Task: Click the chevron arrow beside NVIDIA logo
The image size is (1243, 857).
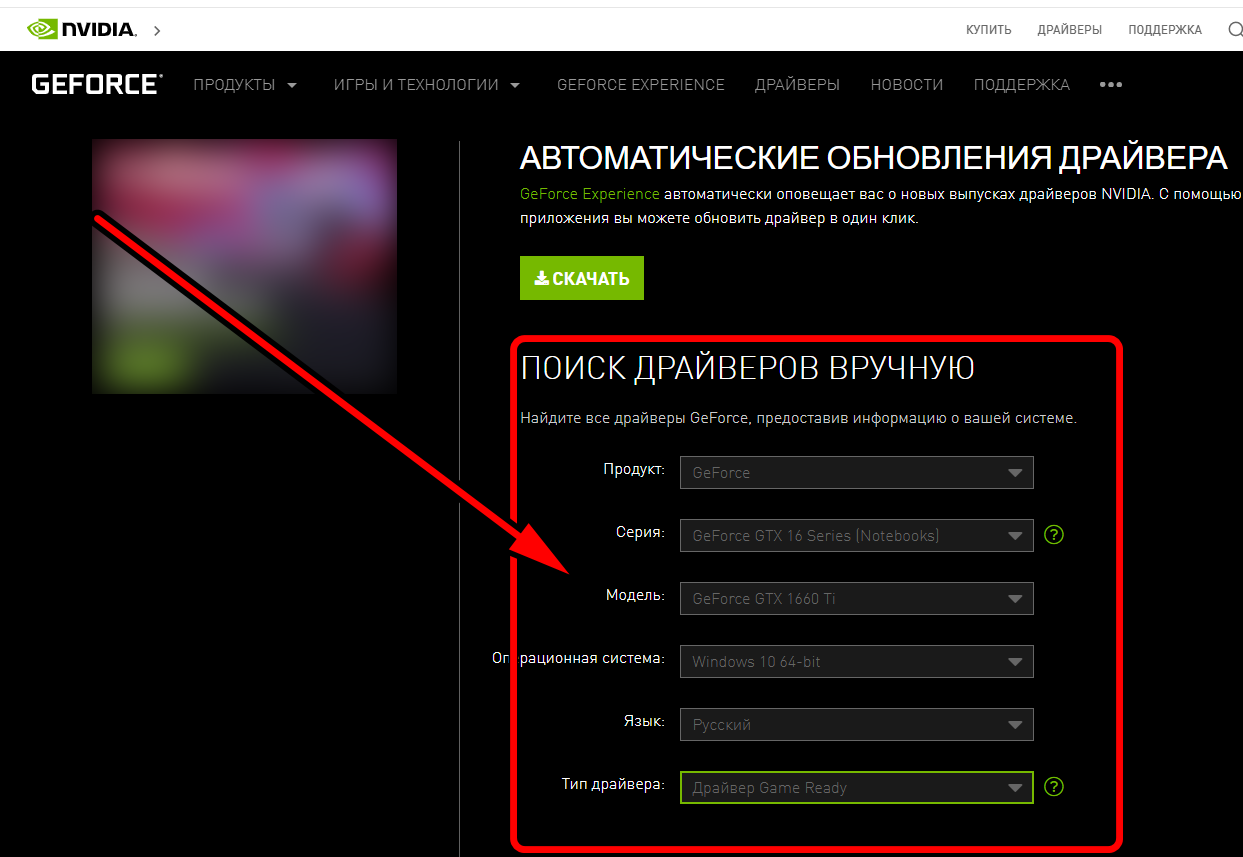Action: (157, 31)
